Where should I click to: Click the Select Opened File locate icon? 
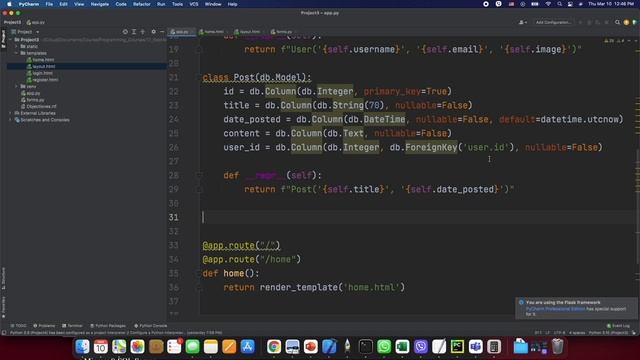125,31
